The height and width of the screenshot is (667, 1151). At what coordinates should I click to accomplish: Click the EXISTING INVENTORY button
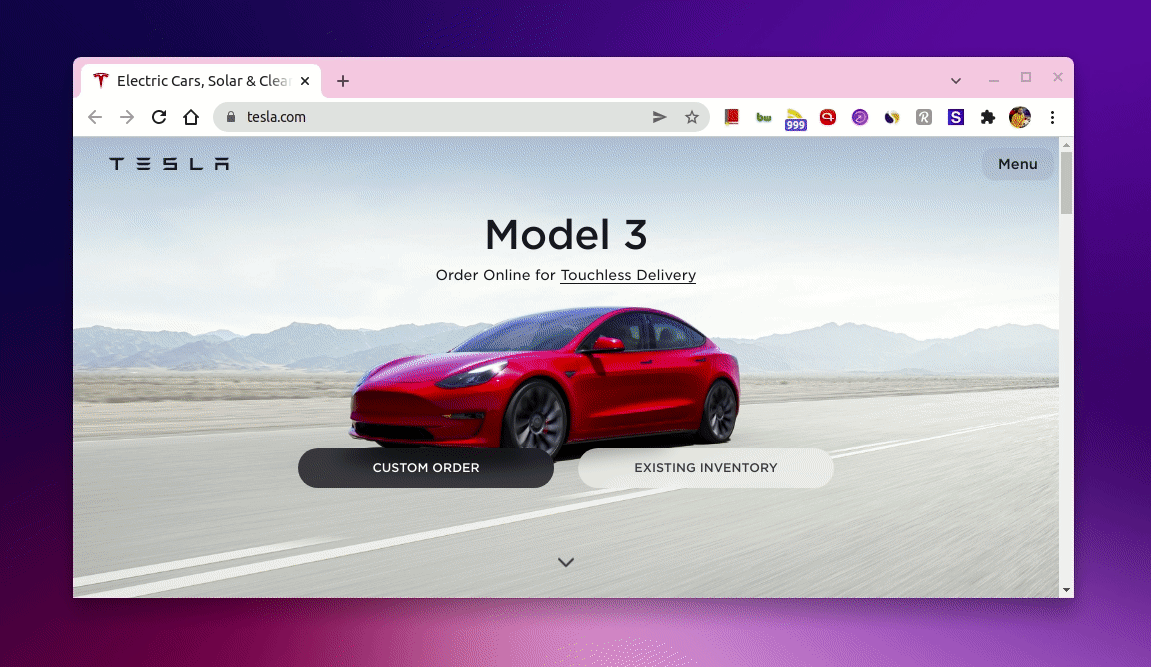(705, 468)
